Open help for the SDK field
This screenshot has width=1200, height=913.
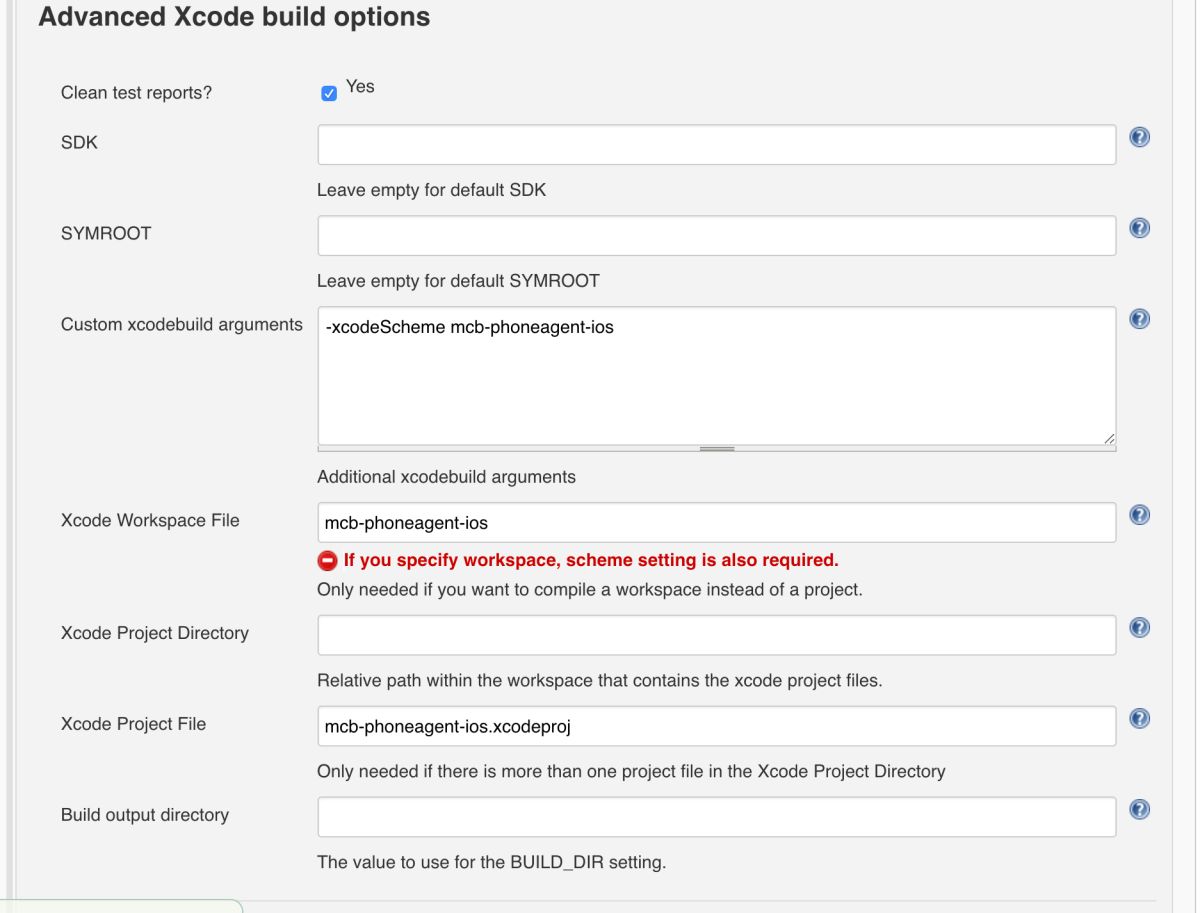click(1139, 138)
